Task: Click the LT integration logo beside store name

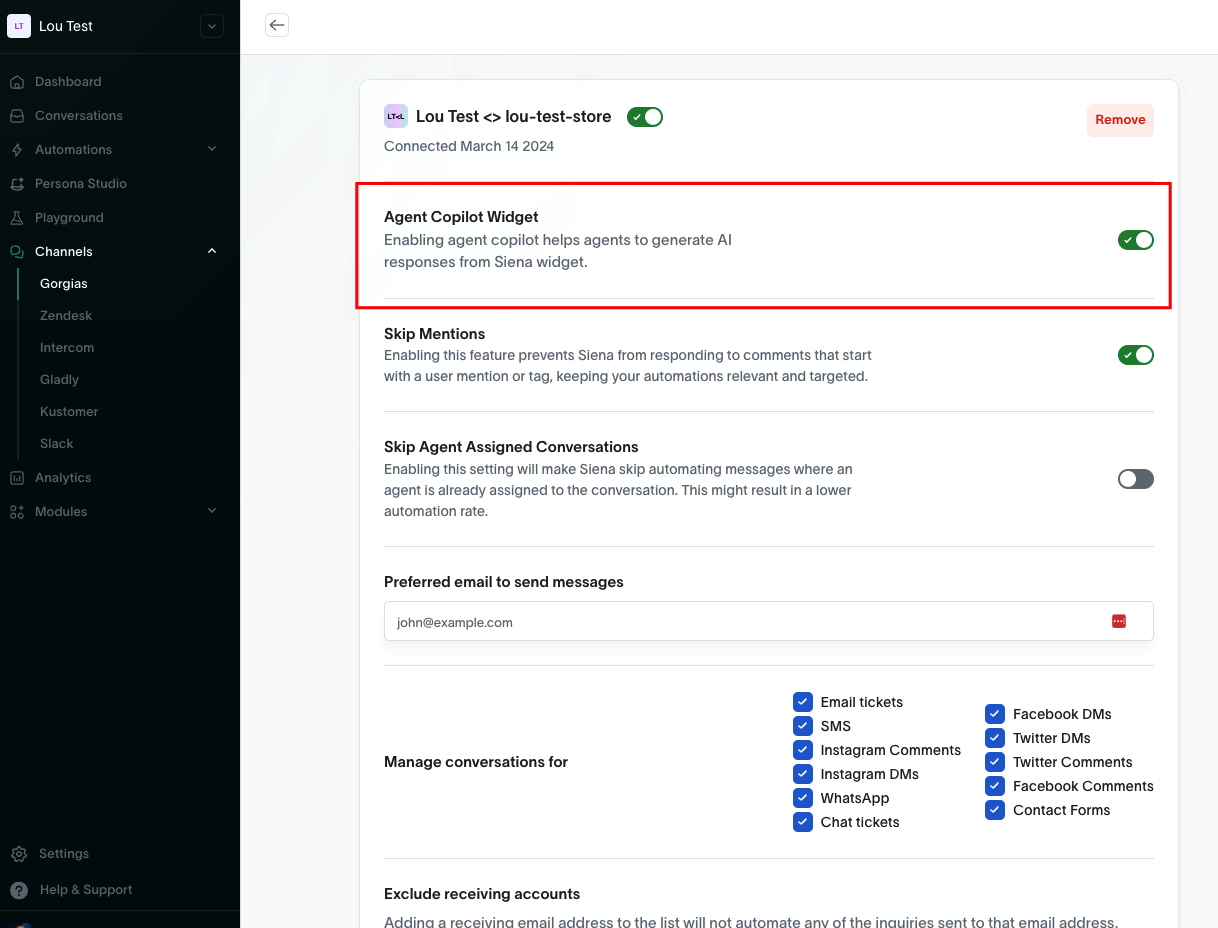Action: tap(396, 116)
